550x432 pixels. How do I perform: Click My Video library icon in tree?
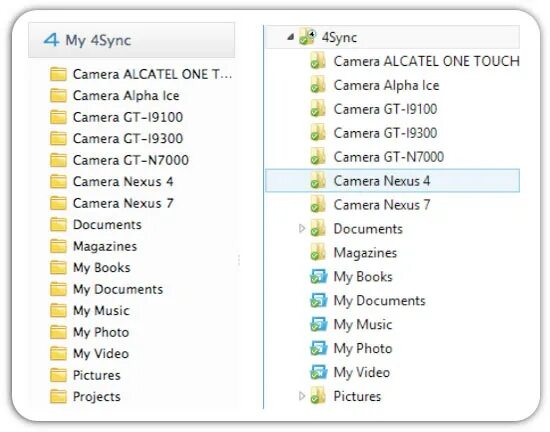point(318,372)
